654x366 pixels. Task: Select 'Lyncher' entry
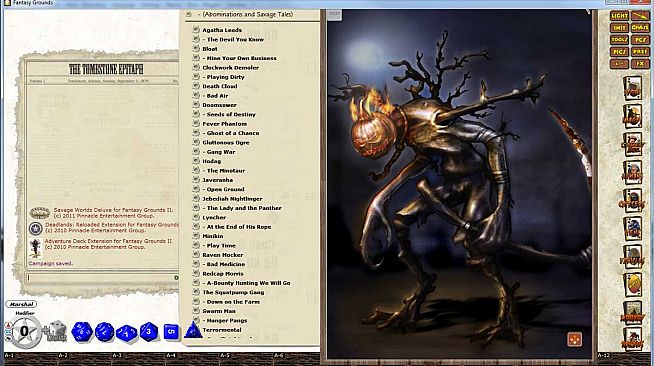pyautogui.click(x=214, y=218)
